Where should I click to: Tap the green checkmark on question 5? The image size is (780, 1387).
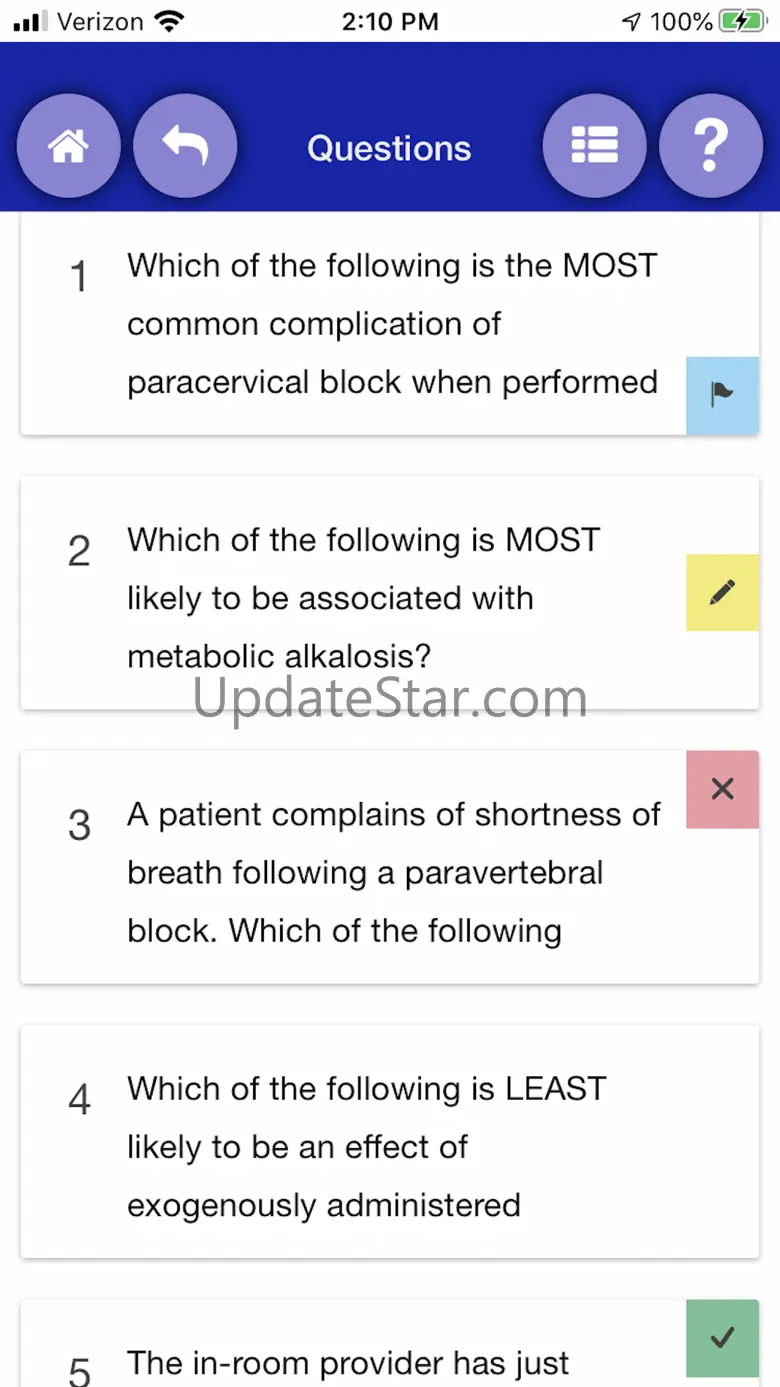tap(722, 1337)
